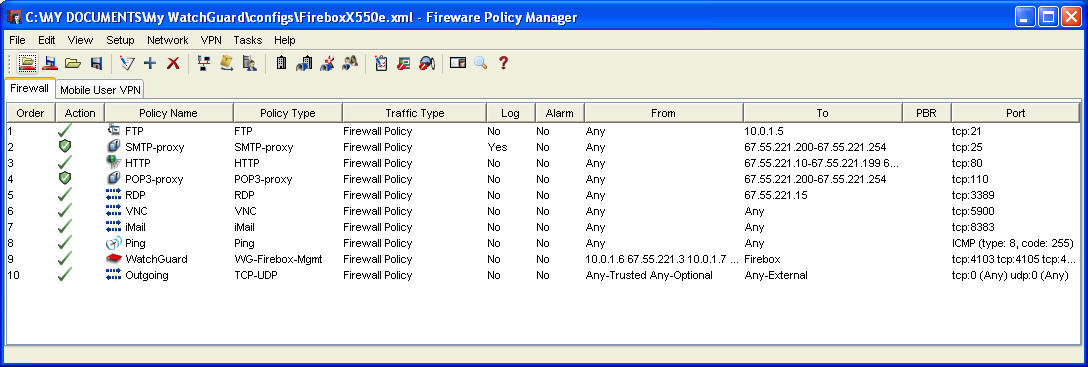The height and width of the screenshot is (367, 1088).
Task: Open the Help menu
Action: [284, 40]
